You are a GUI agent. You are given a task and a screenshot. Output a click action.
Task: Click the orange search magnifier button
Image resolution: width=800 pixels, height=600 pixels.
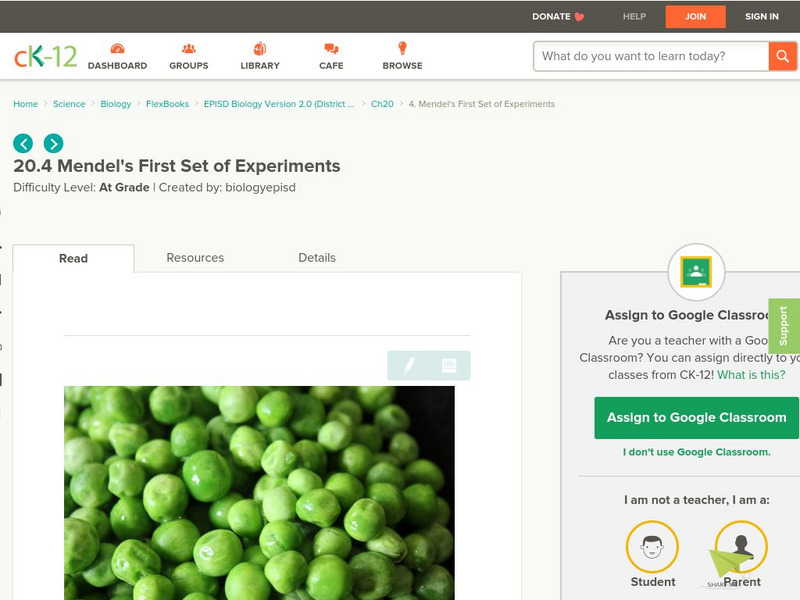point(782,56)
